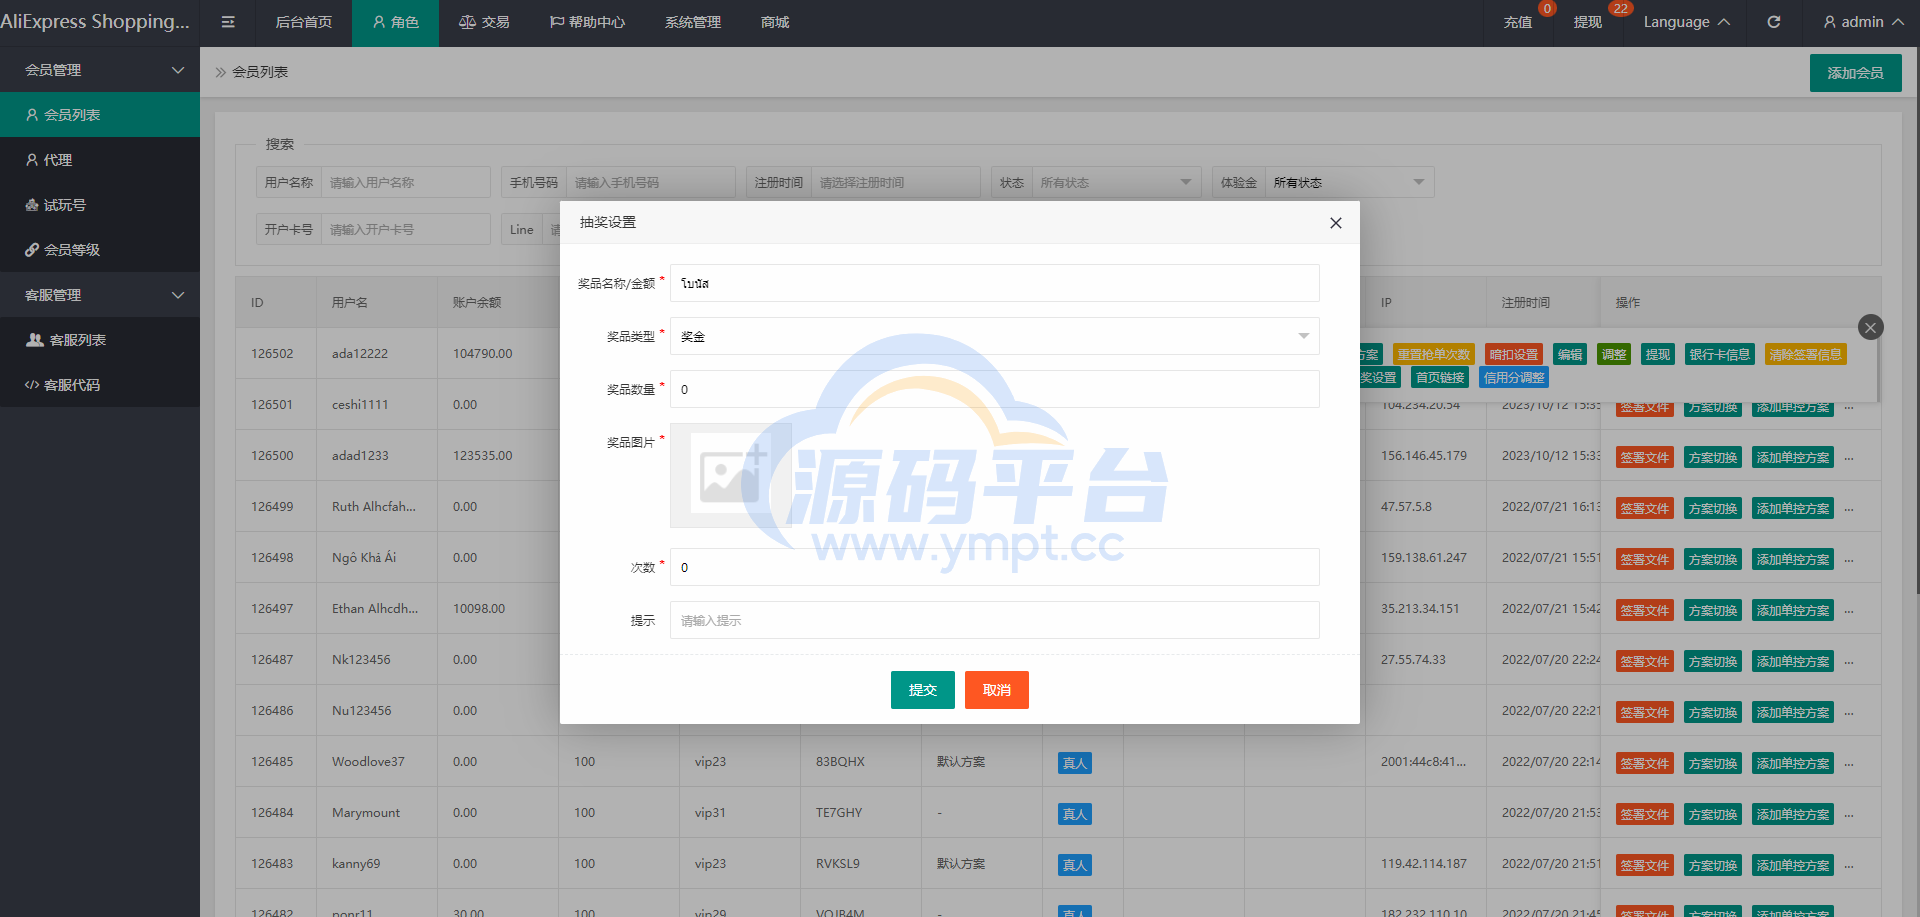Open 试玩号 in the sidebar
The image size is (1920, 917).
pos(100,205)
